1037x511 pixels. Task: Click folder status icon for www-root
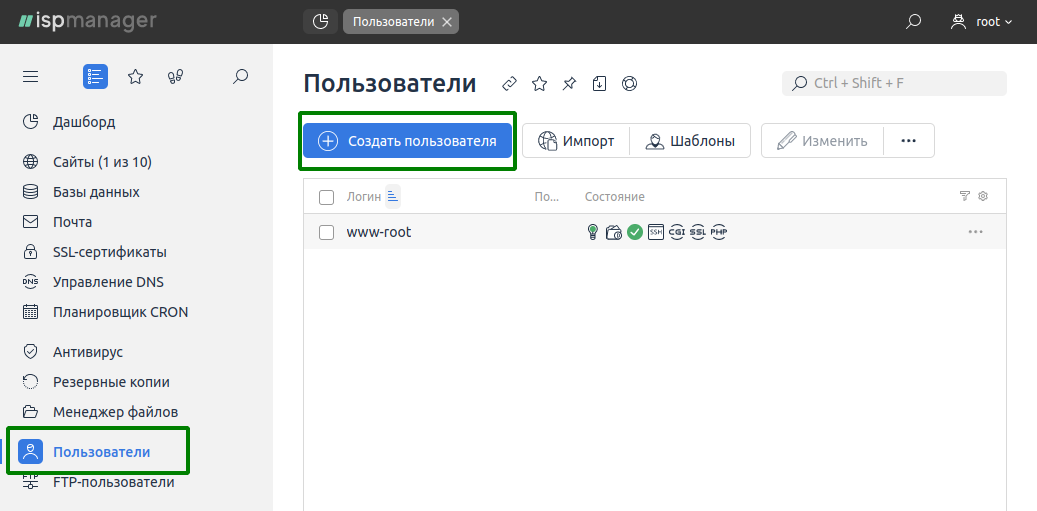coord(614,232)
